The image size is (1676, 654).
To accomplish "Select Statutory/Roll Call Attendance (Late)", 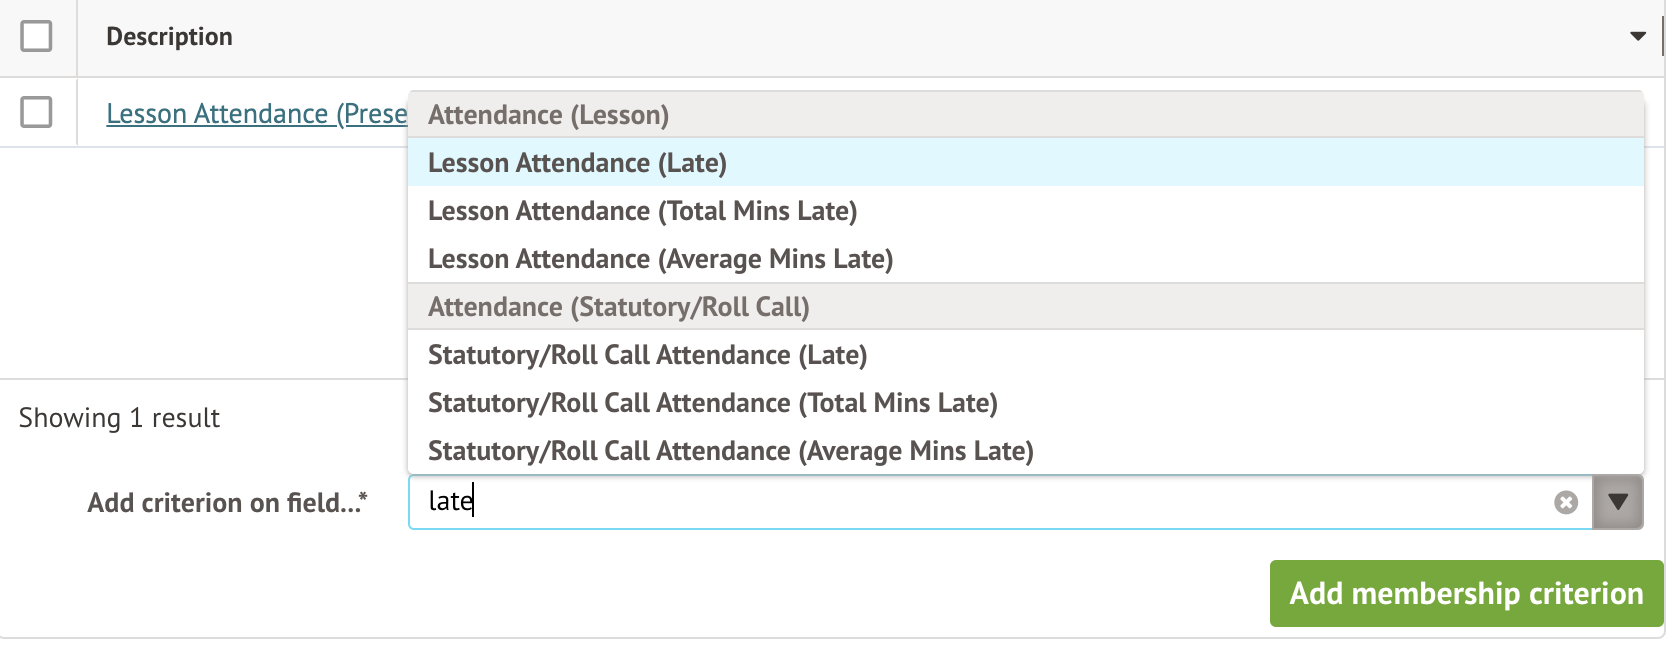I will pyautogui.click(x=647, y=355).
